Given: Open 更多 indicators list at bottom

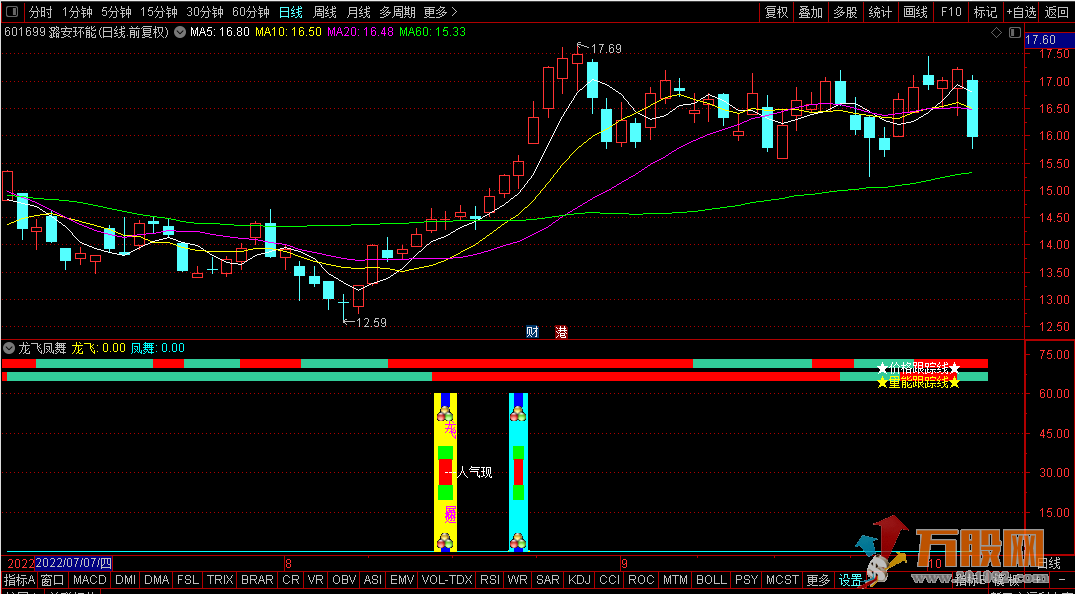Looking at the screenshot, I should point(819,580).
